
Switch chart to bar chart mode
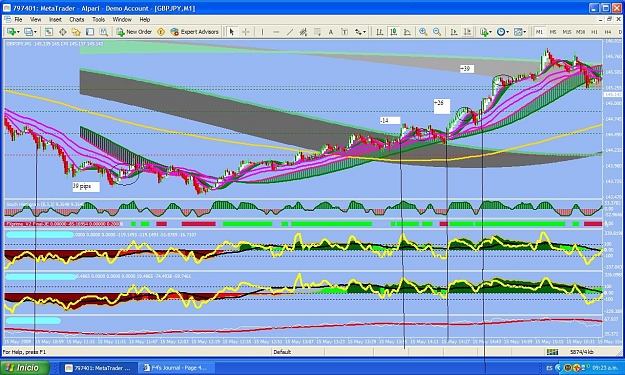[379, 32]
